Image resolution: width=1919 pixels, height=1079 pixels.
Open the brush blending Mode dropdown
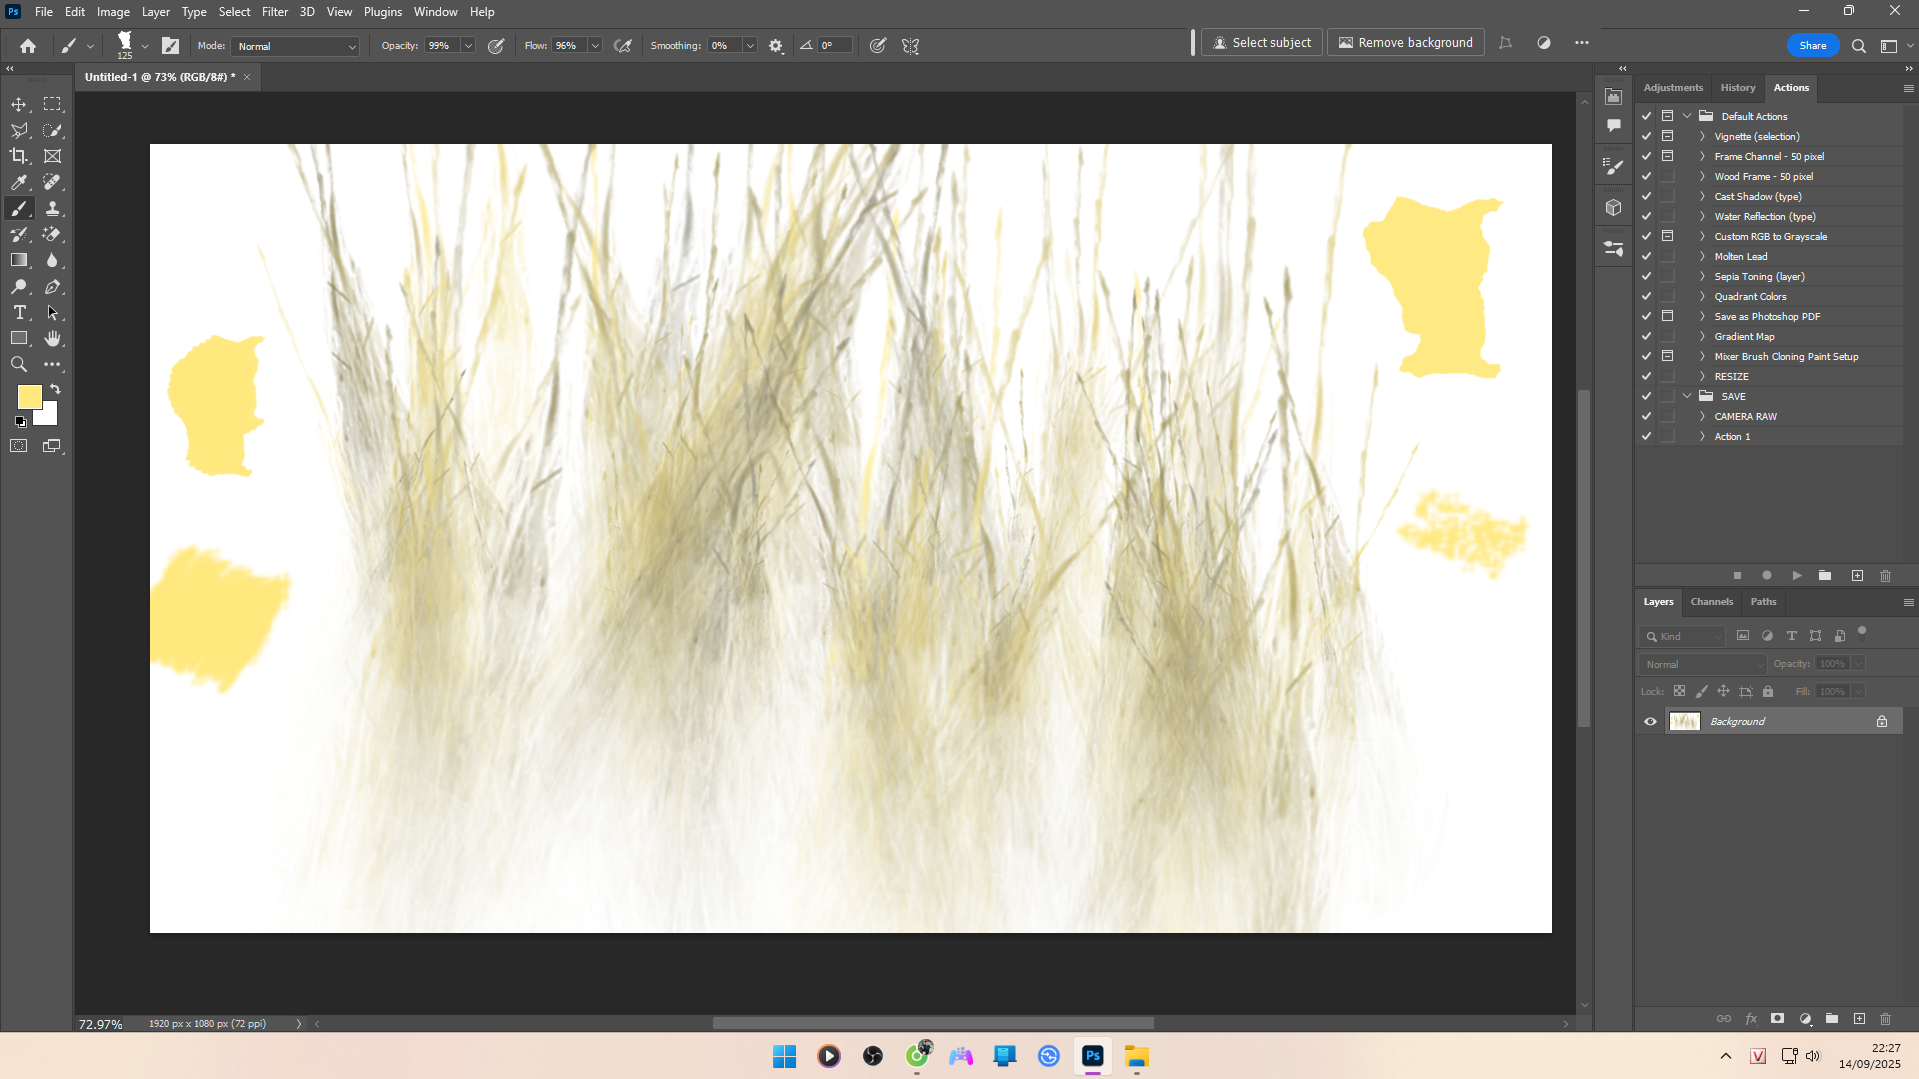pyautogui.click(x=295, y=46)
